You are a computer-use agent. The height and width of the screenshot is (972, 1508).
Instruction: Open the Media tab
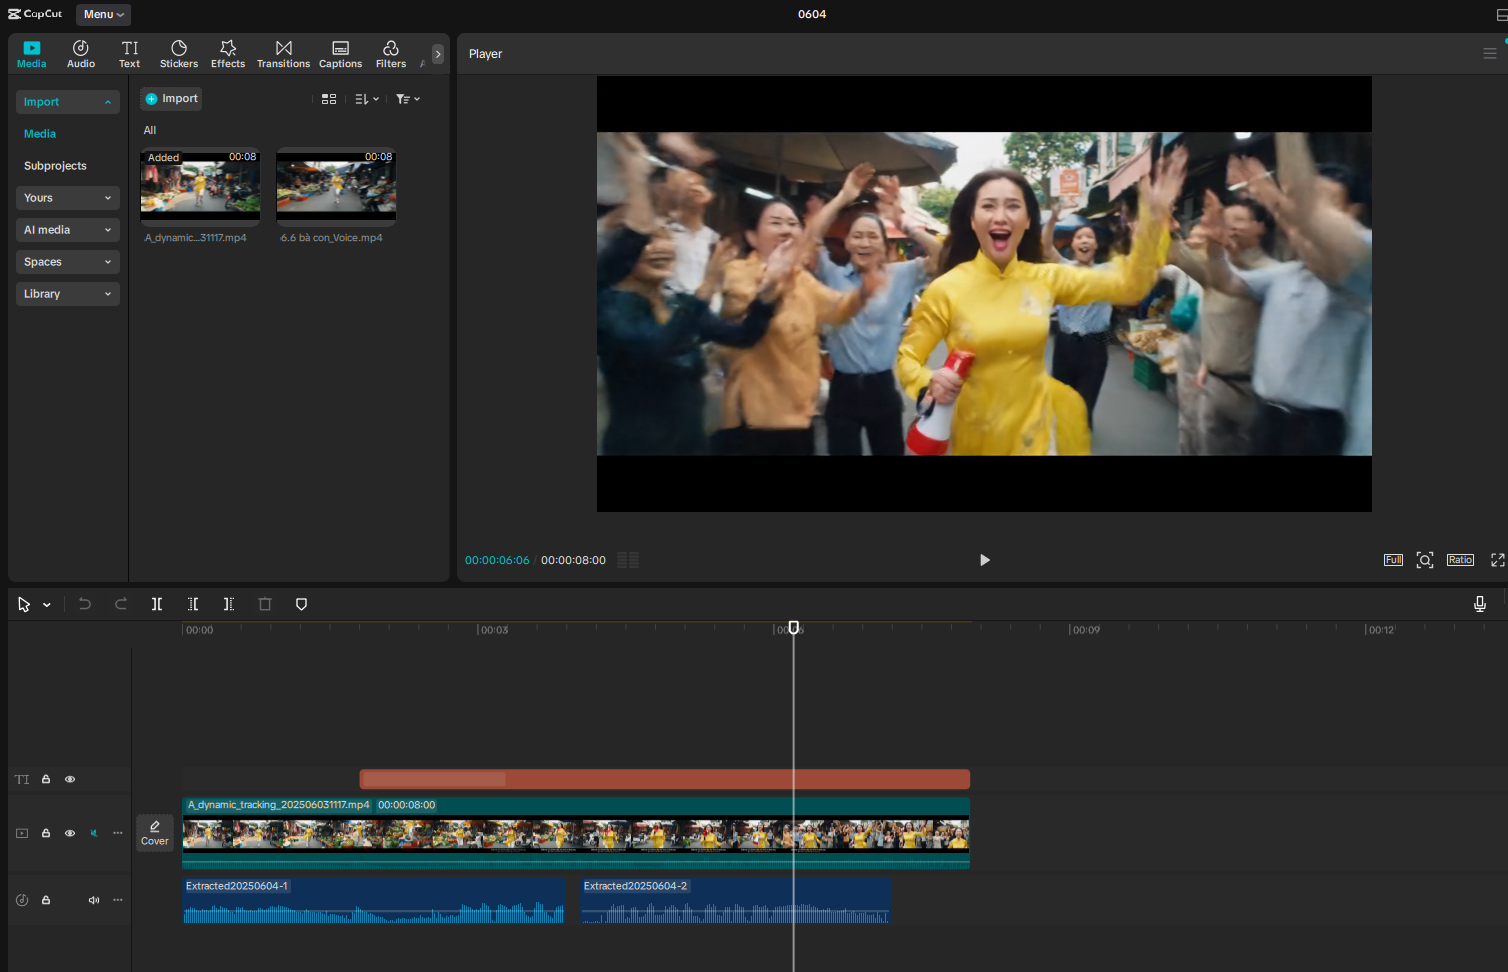click(32, 54)
